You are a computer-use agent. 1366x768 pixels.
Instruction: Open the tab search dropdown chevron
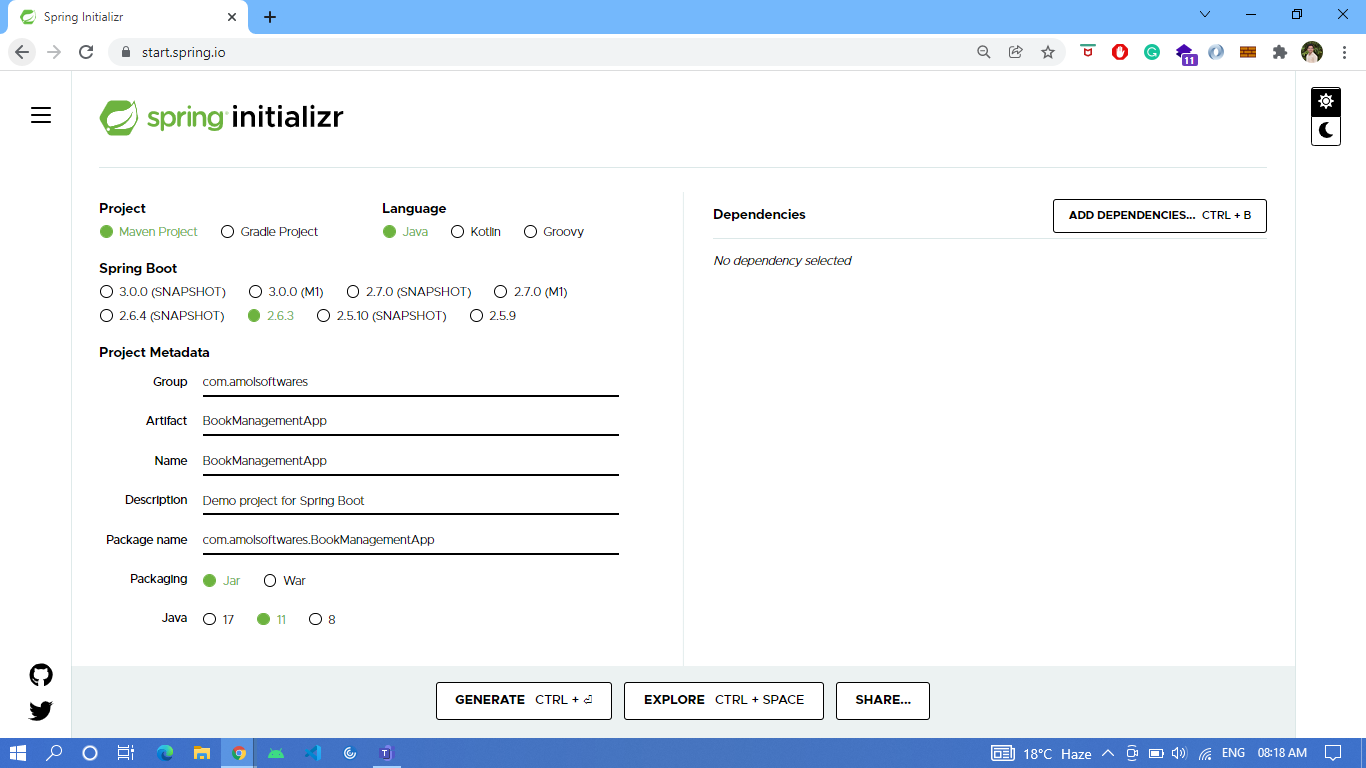(1205, 15)
